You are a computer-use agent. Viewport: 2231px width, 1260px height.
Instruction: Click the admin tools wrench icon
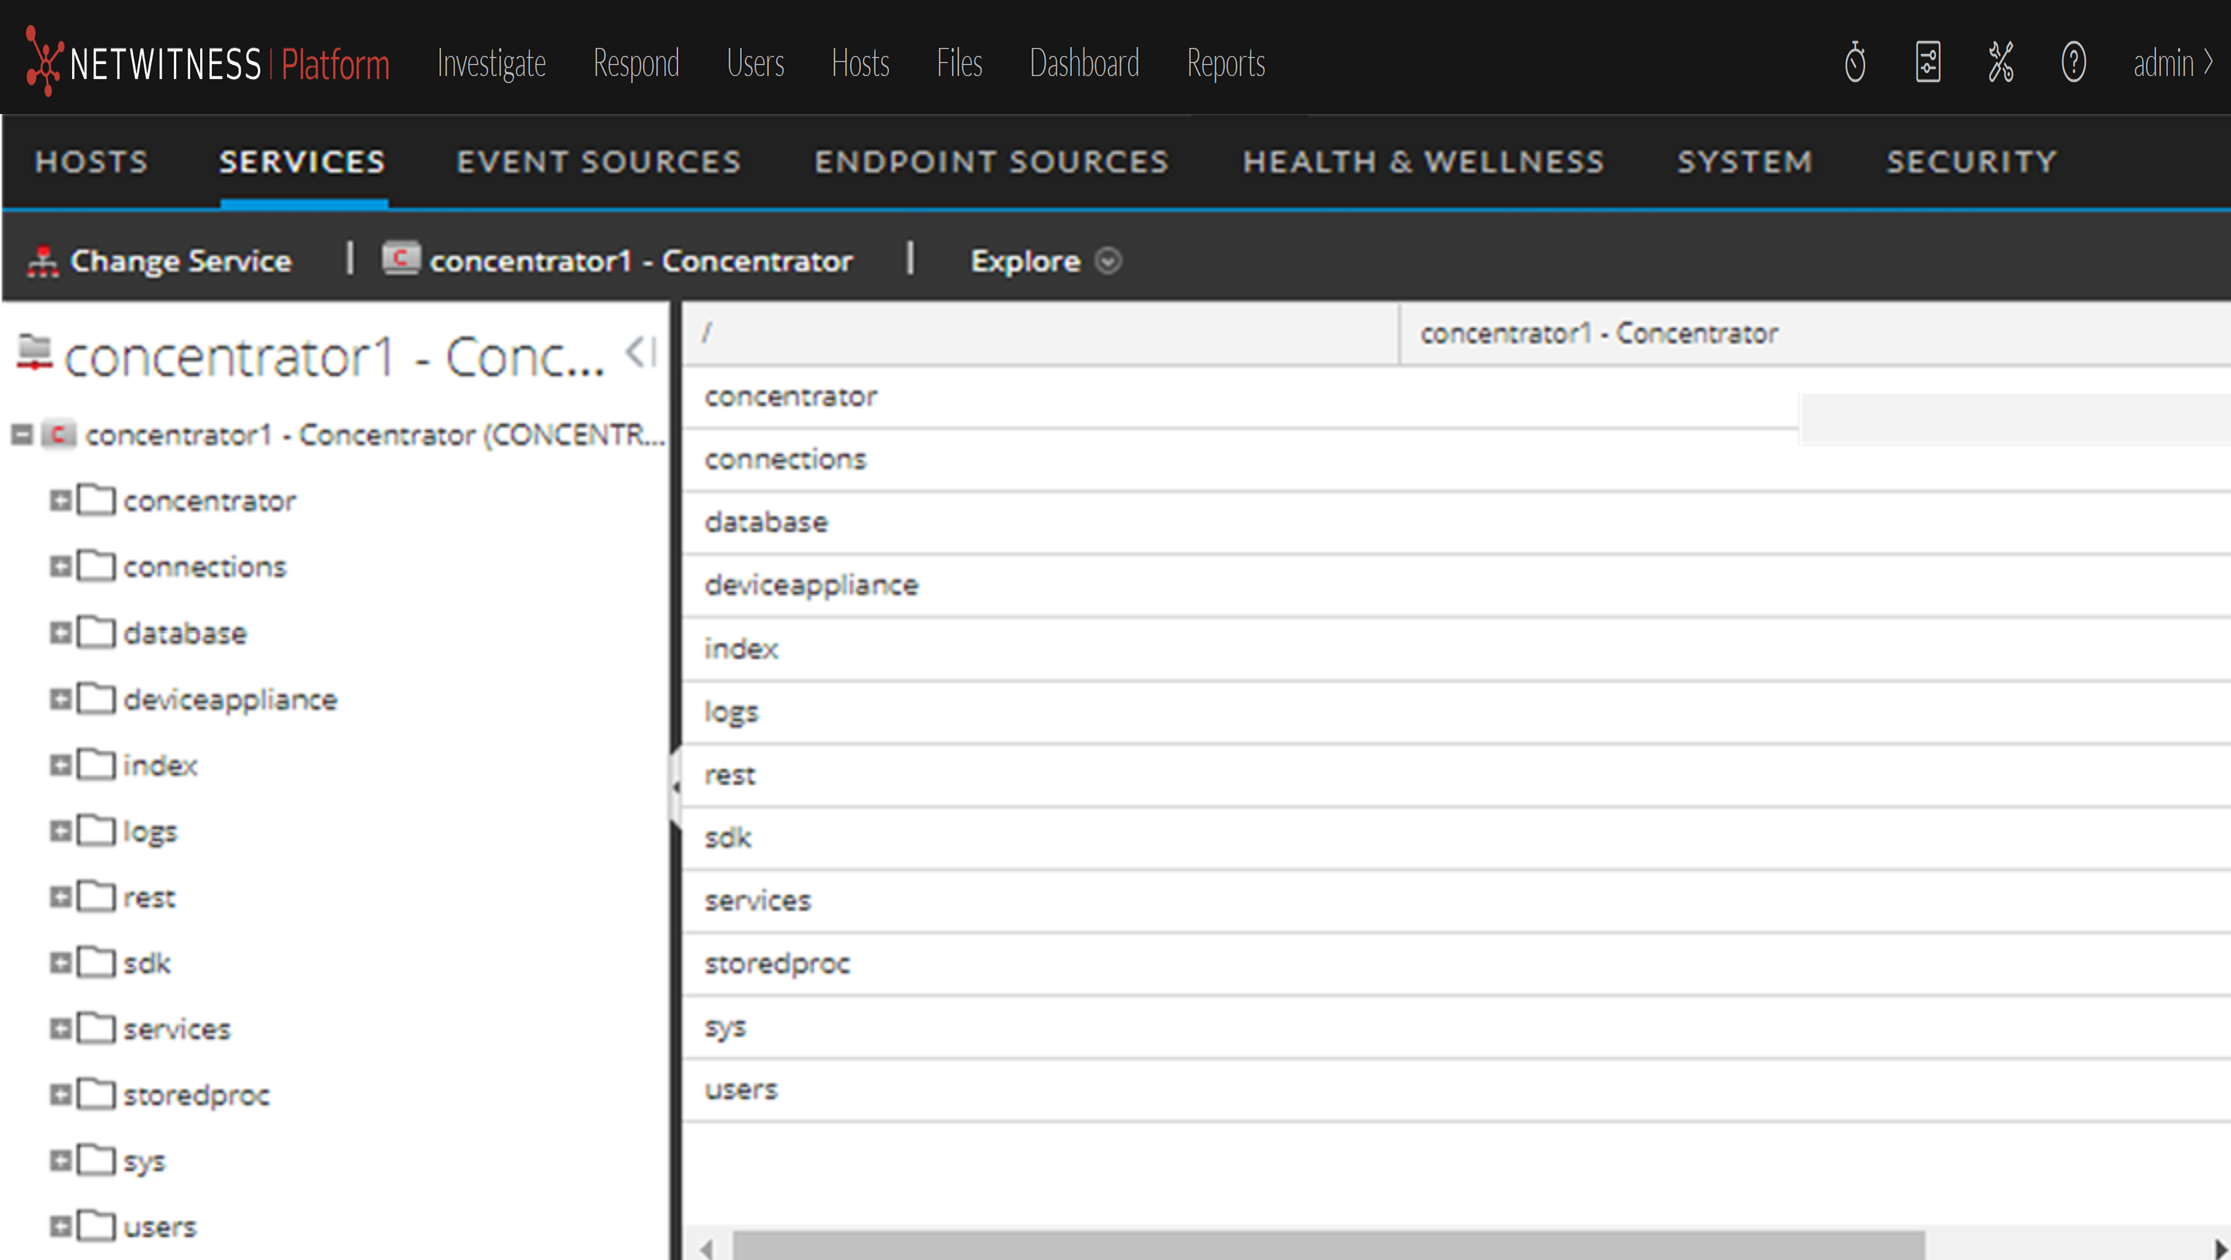click(2000, 63)
